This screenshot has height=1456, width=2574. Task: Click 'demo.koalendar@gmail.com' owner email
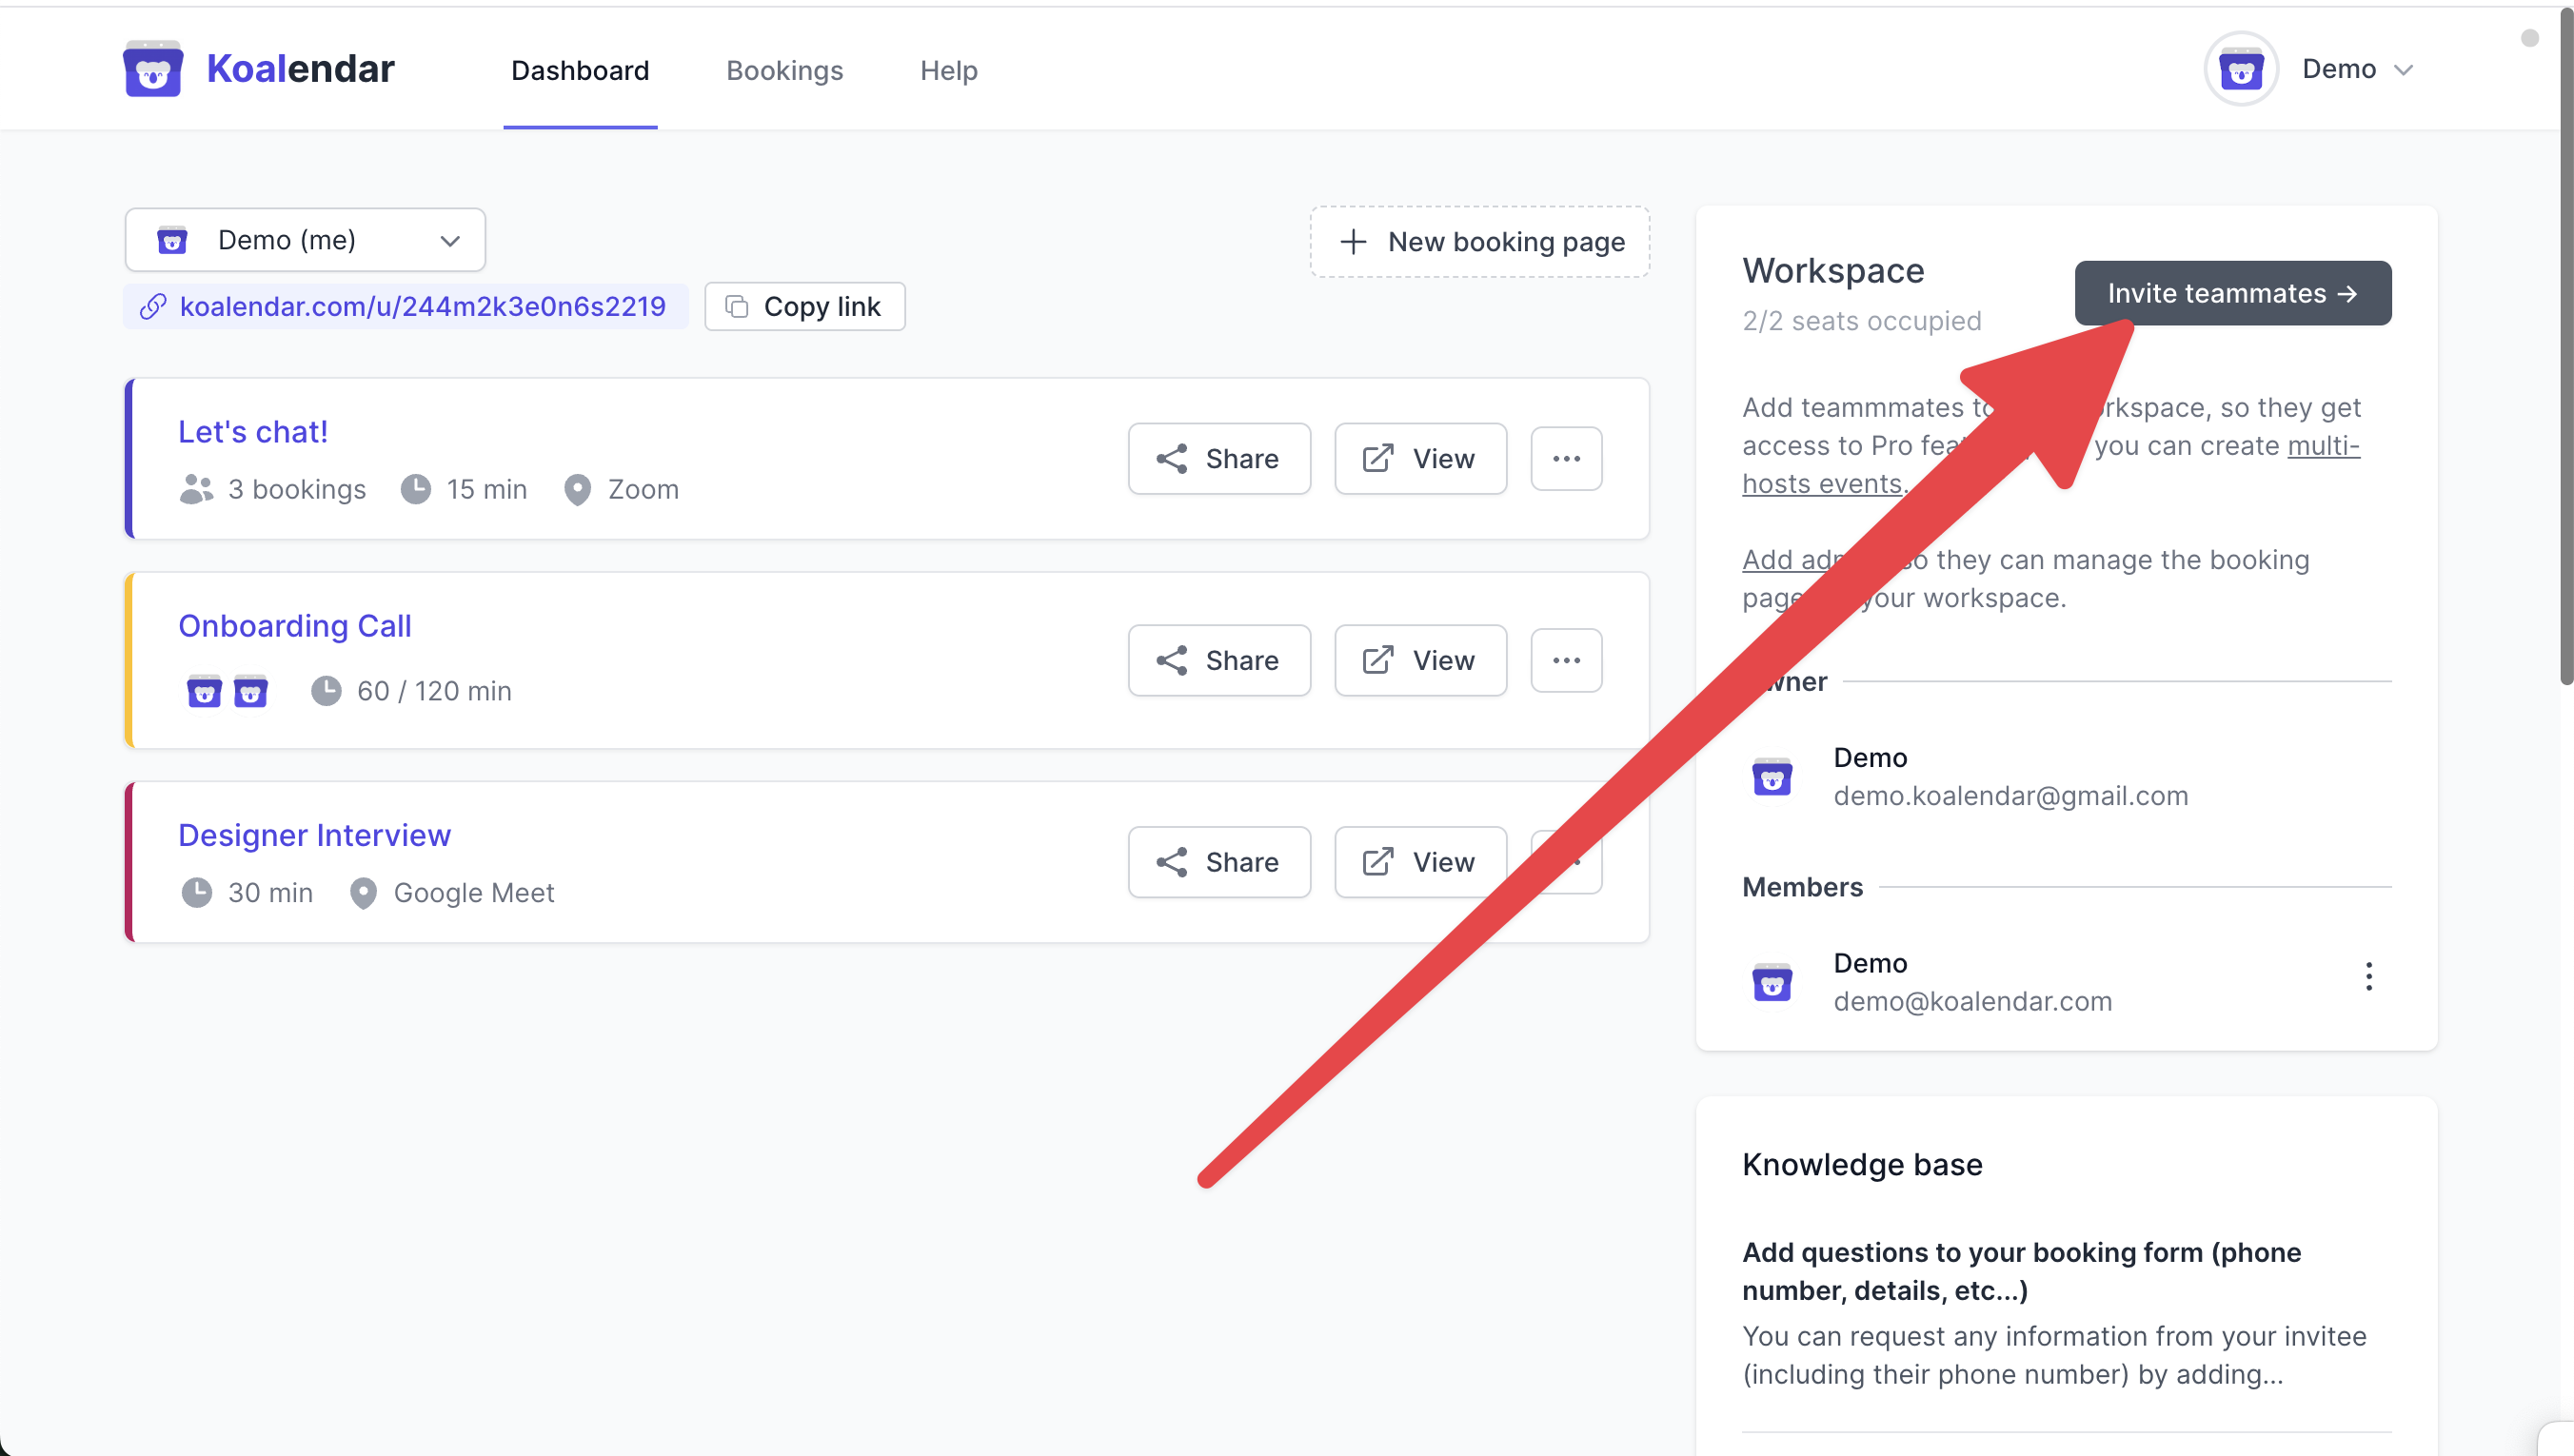pyautogui.click(x=2010, y=796)
